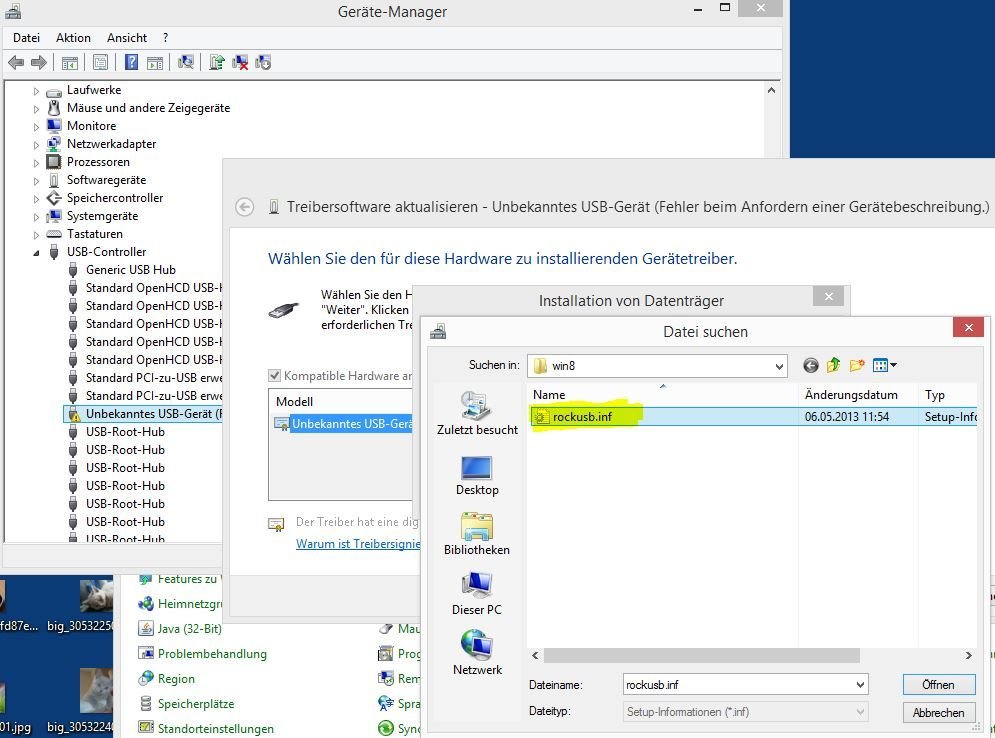Expand the Netzwerkadapter tree node
995x738 pixels.
(x=37, y=144)
